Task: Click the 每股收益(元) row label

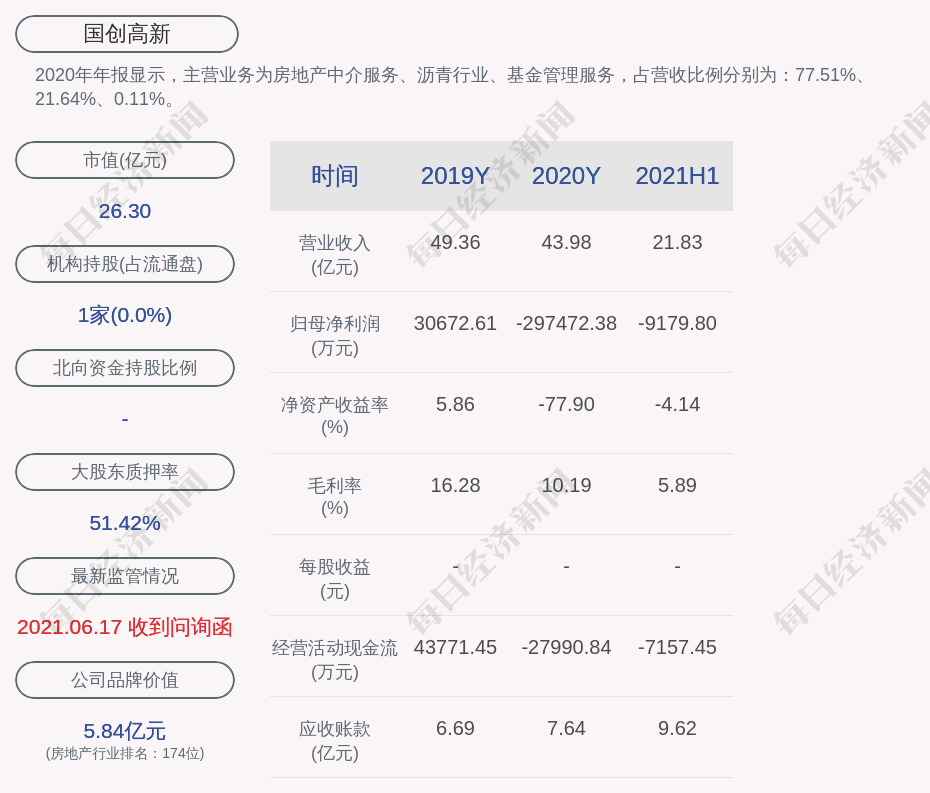Action: click(x=335, y=579)
